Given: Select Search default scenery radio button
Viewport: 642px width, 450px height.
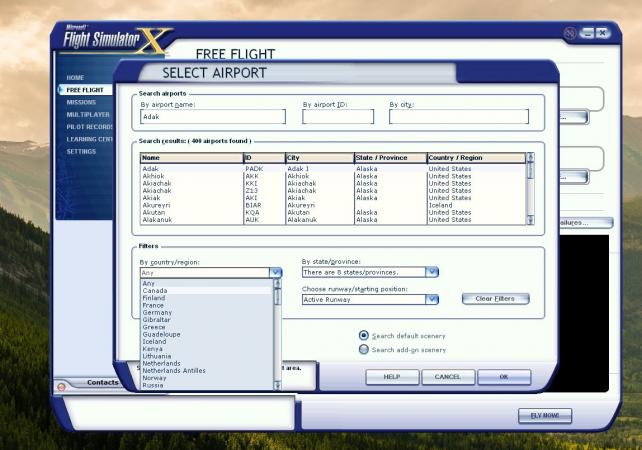Looking at the screenshot, I should (x=364, y=335).
